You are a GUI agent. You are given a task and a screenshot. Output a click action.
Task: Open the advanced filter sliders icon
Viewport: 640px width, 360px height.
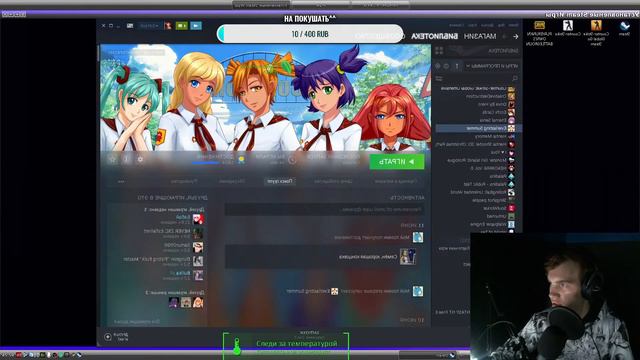[x=439, y=78]
